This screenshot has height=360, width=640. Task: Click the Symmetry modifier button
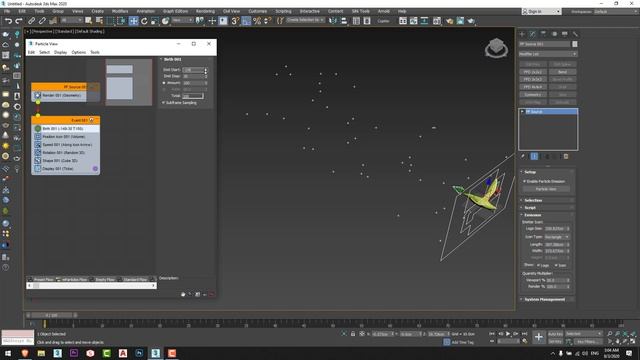(533, 95)
